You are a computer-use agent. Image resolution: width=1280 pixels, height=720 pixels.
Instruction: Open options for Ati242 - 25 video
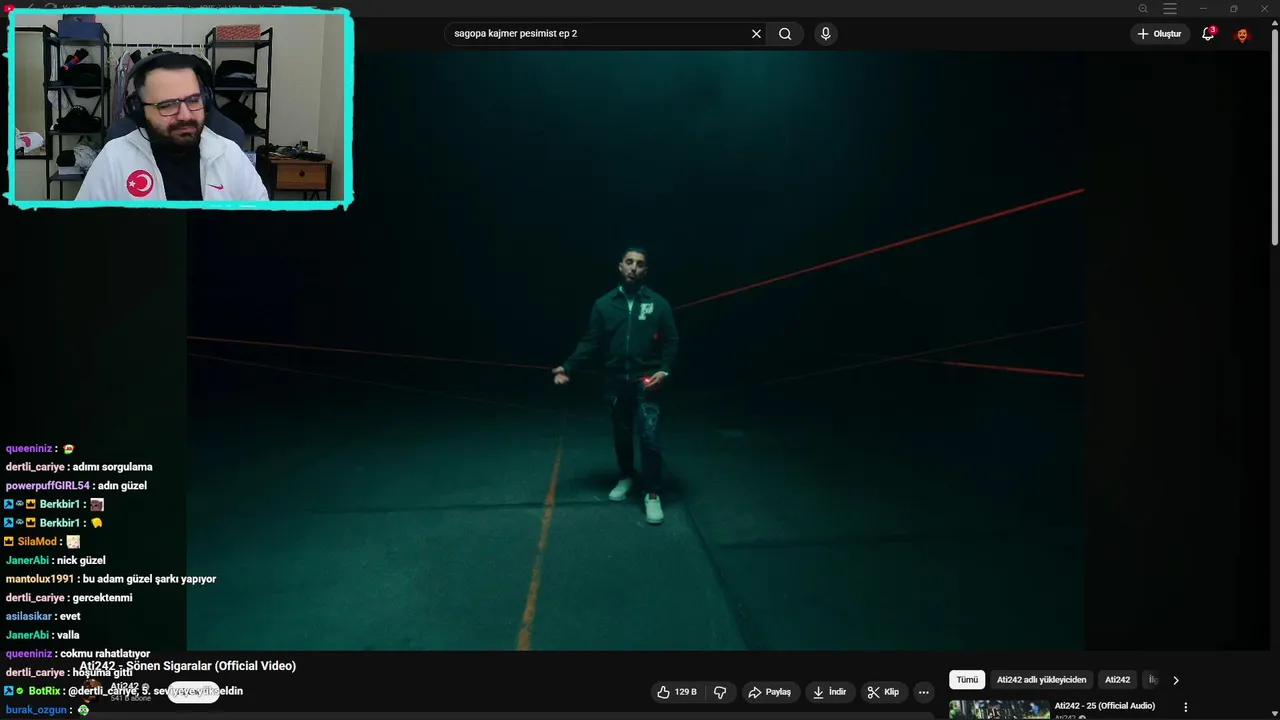click(1186, 707)
